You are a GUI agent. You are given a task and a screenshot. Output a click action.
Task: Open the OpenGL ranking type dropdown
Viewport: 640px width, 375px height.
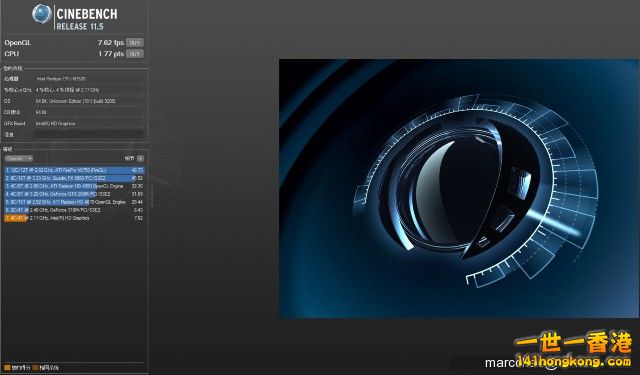point(19,158)
